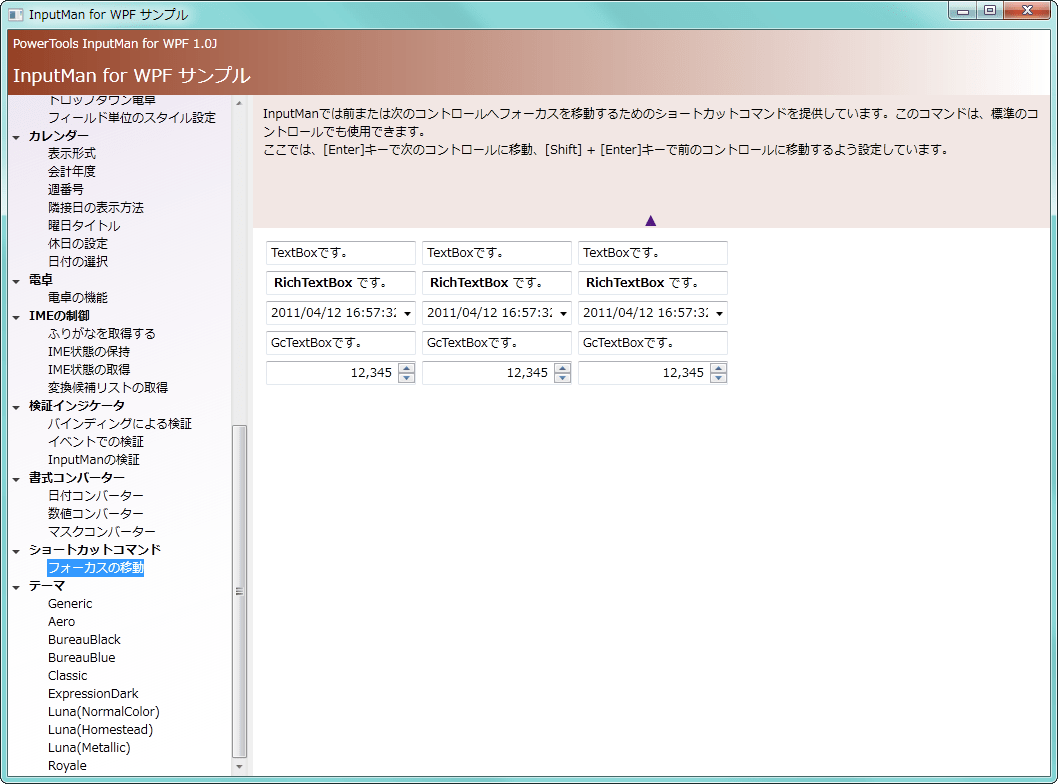Decrement the rightmost 12,345 numeric value
The image size is (1058, 784).
[x=718, y=377]
